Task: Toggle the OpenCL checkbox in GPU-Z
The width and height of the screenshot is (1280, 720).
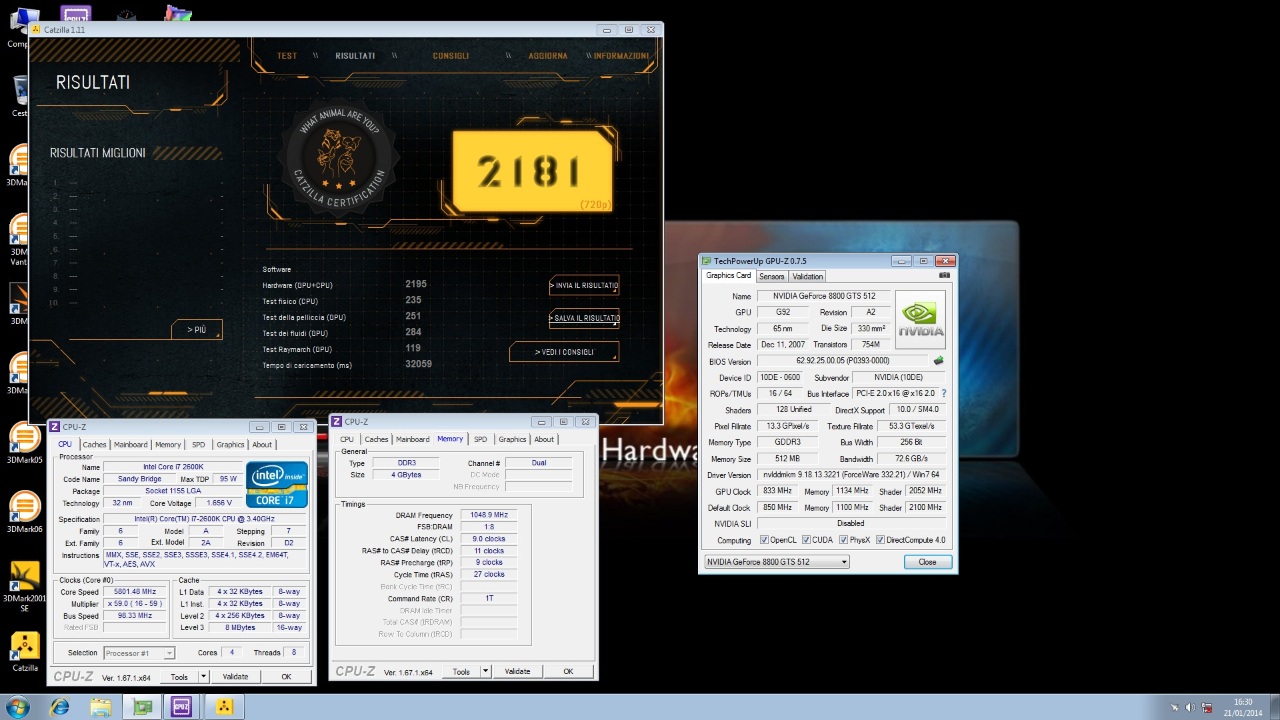Action: (x=765, y=540)
